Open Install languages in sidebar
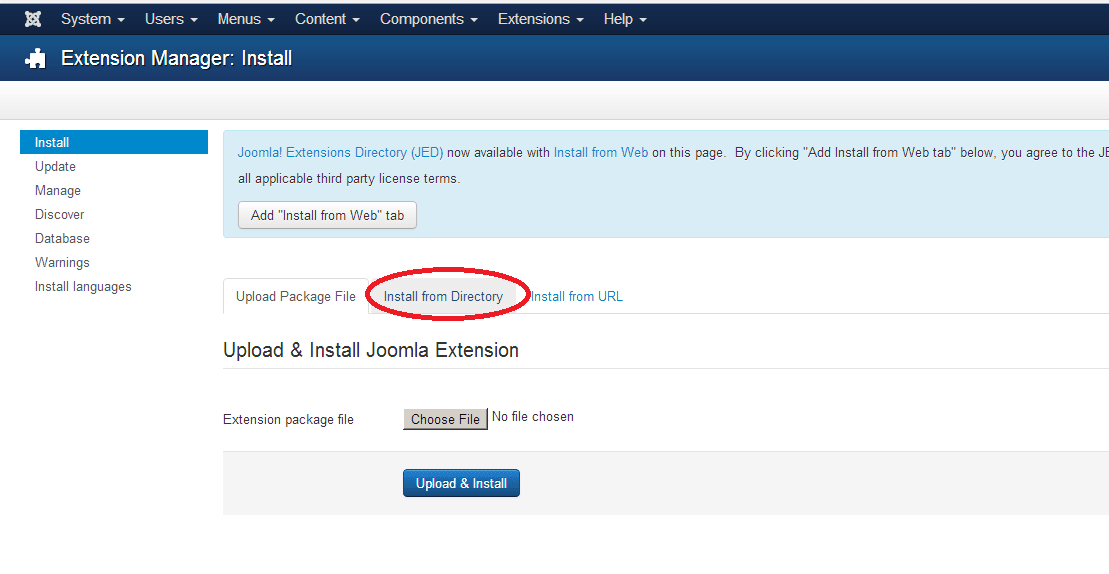 tap(83, 286)
